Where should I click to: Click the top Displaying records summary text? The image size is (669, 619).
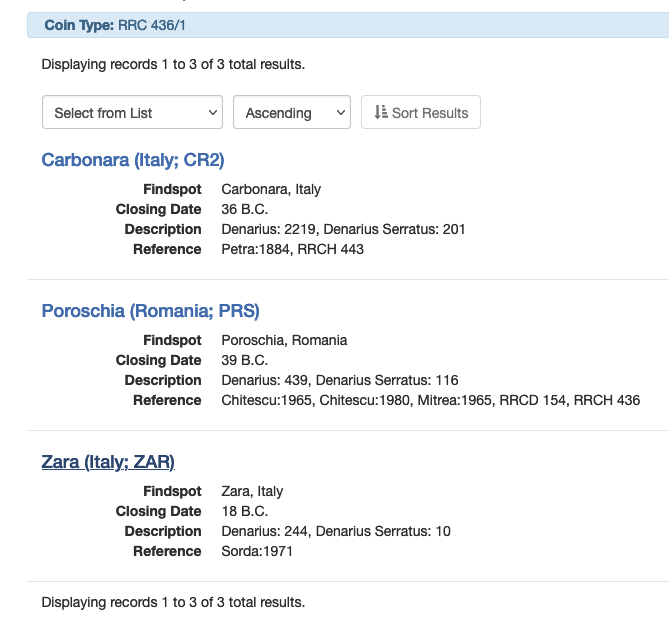173,65
